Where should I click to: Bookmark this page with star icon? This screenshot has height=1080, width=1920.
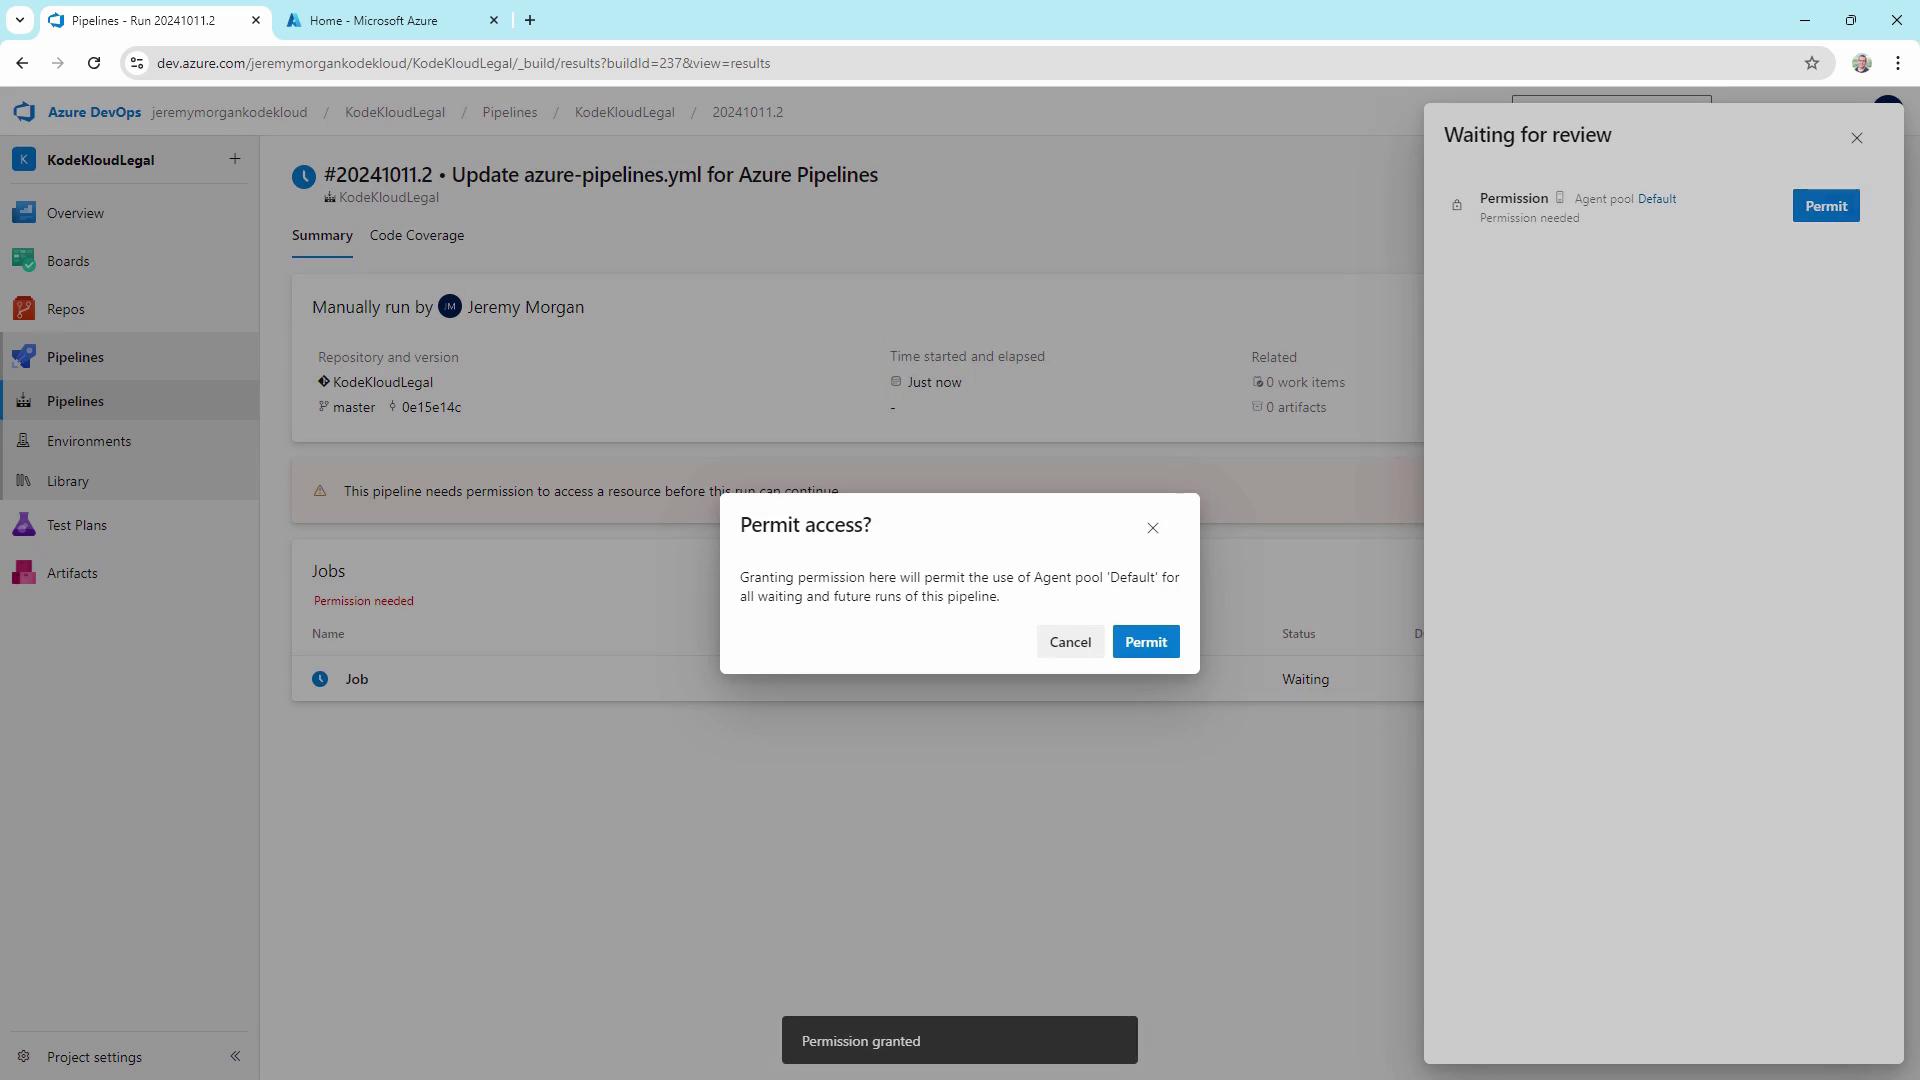pos(1811,63)
